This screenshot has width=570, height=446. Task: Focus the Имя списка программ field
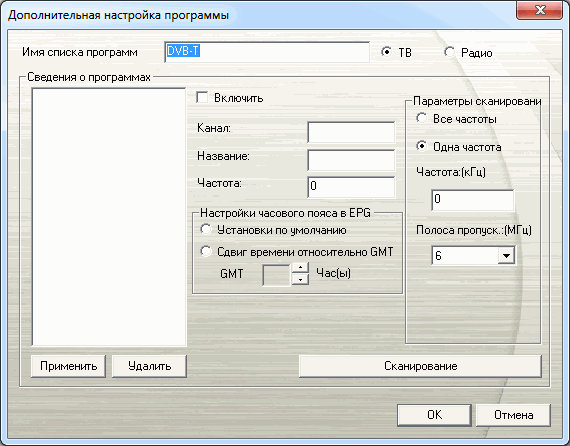pyautogui.click(x=267, y=52)
